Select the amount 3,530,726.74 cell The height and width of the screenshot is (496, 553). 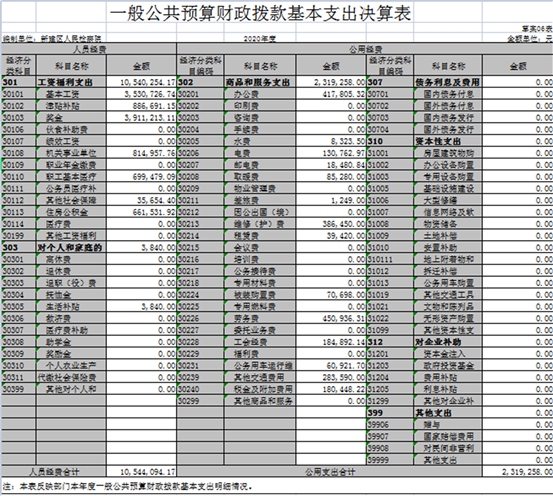click(x=141, y=94)
